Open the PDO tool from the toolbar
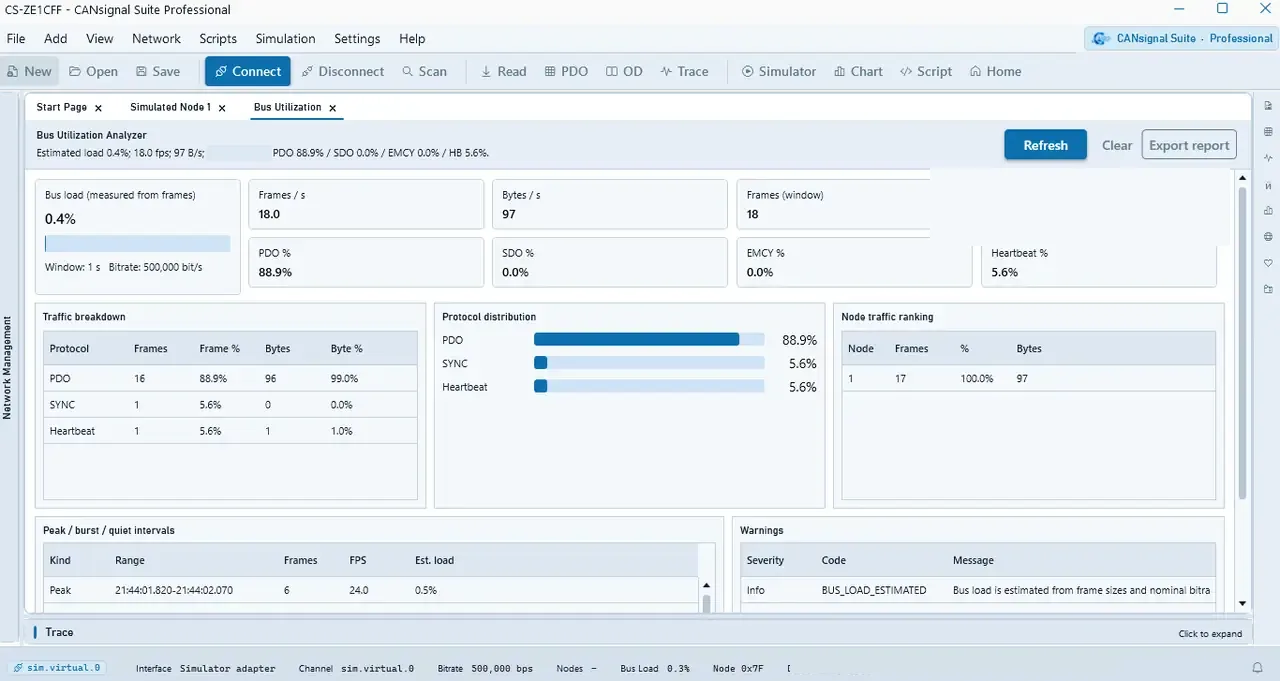 (566, 71)
